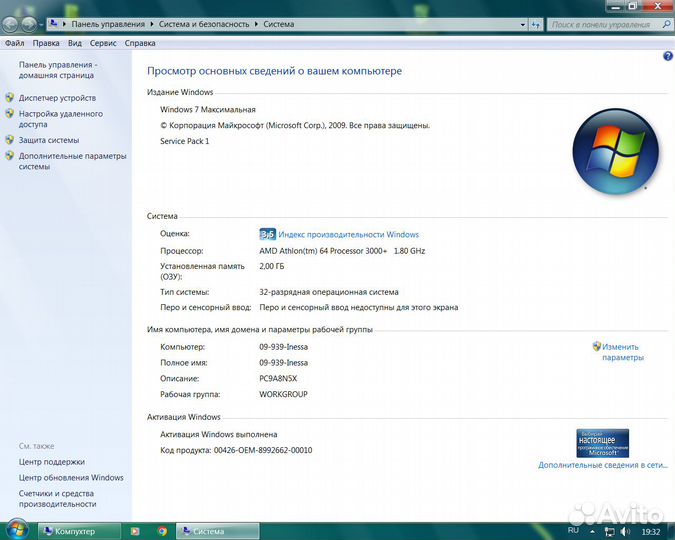The width and height of the screenshot is (675, 540).
Task: Expand the Панель управления breadcrumb arrow
Action: (x=150, y=23)
